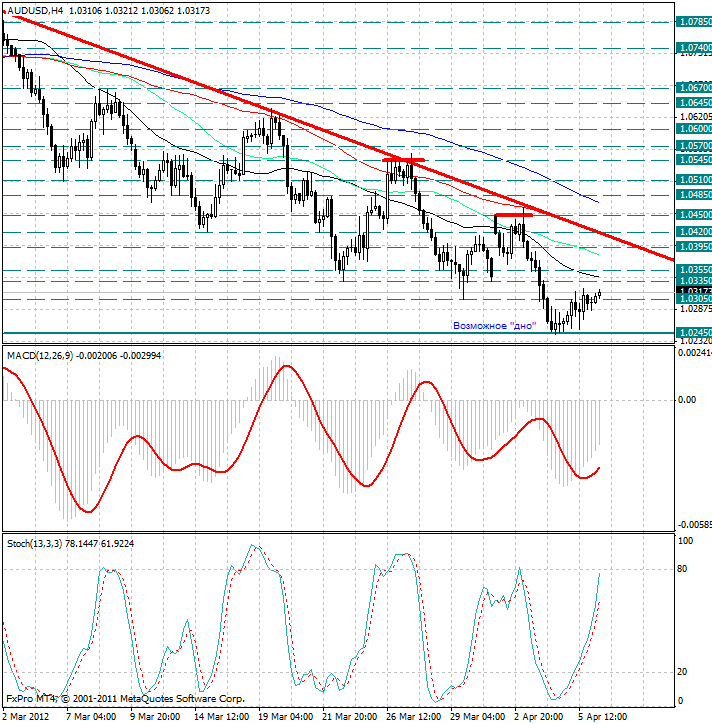The width and height of the screenshot is (712, 724).
Task: Click the 29 Mar 04:00 time label
Action: pos(477,717)
